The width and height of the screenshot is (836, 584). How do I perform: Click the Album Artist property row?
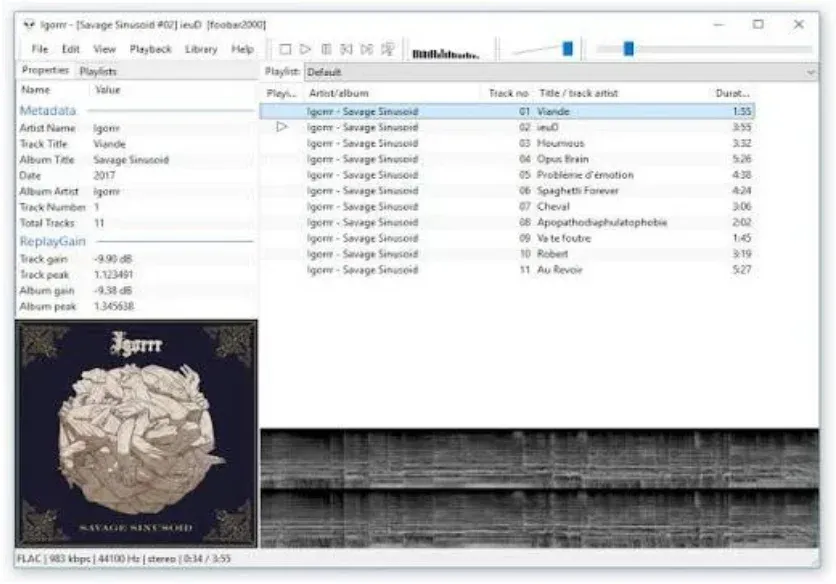136,191
